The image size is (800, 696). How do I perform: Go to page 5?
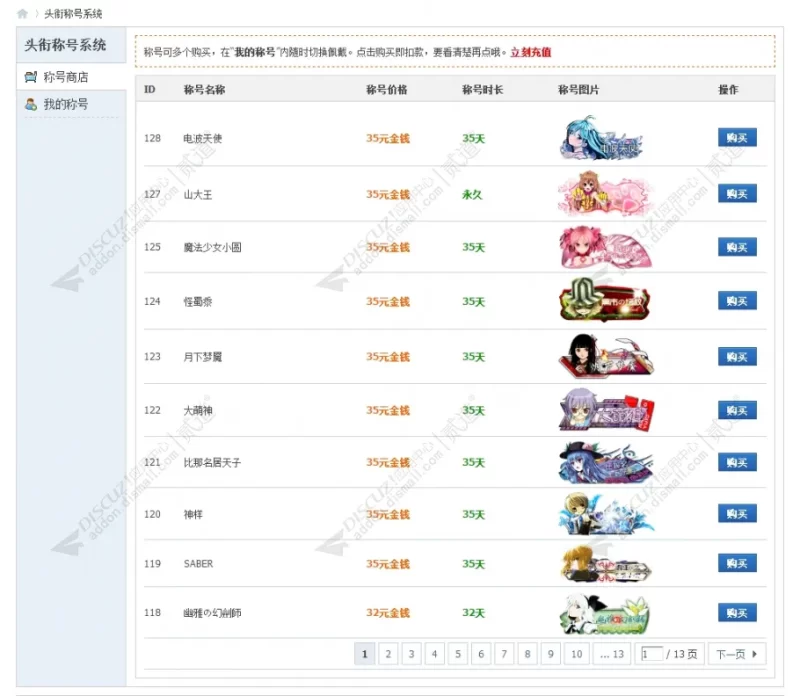click(x=458, y=654)
